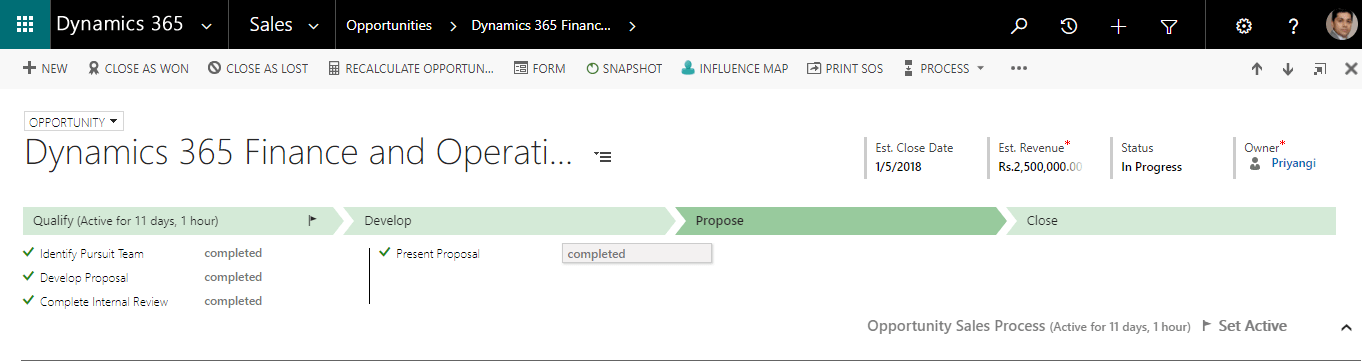Select the Develop stage
The height and width of the screenshot is (361, 1362).
[x=508, y=221]
